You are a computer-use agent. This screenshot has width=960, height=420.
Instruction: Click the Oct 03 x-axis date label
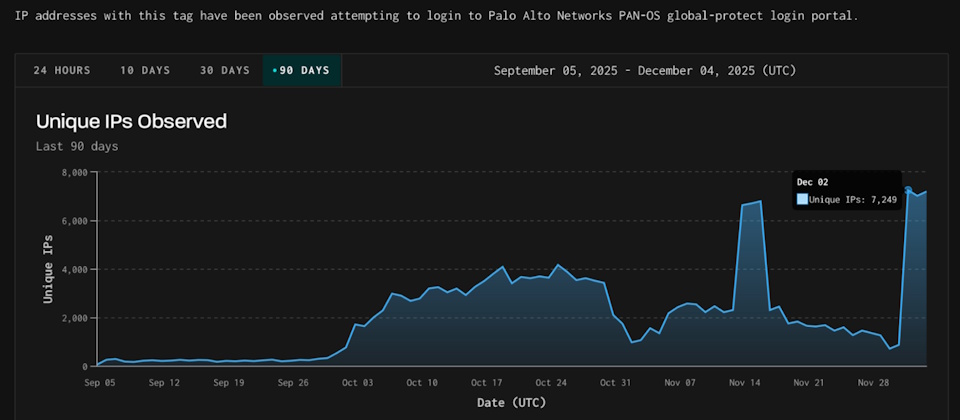coord(356,382)
